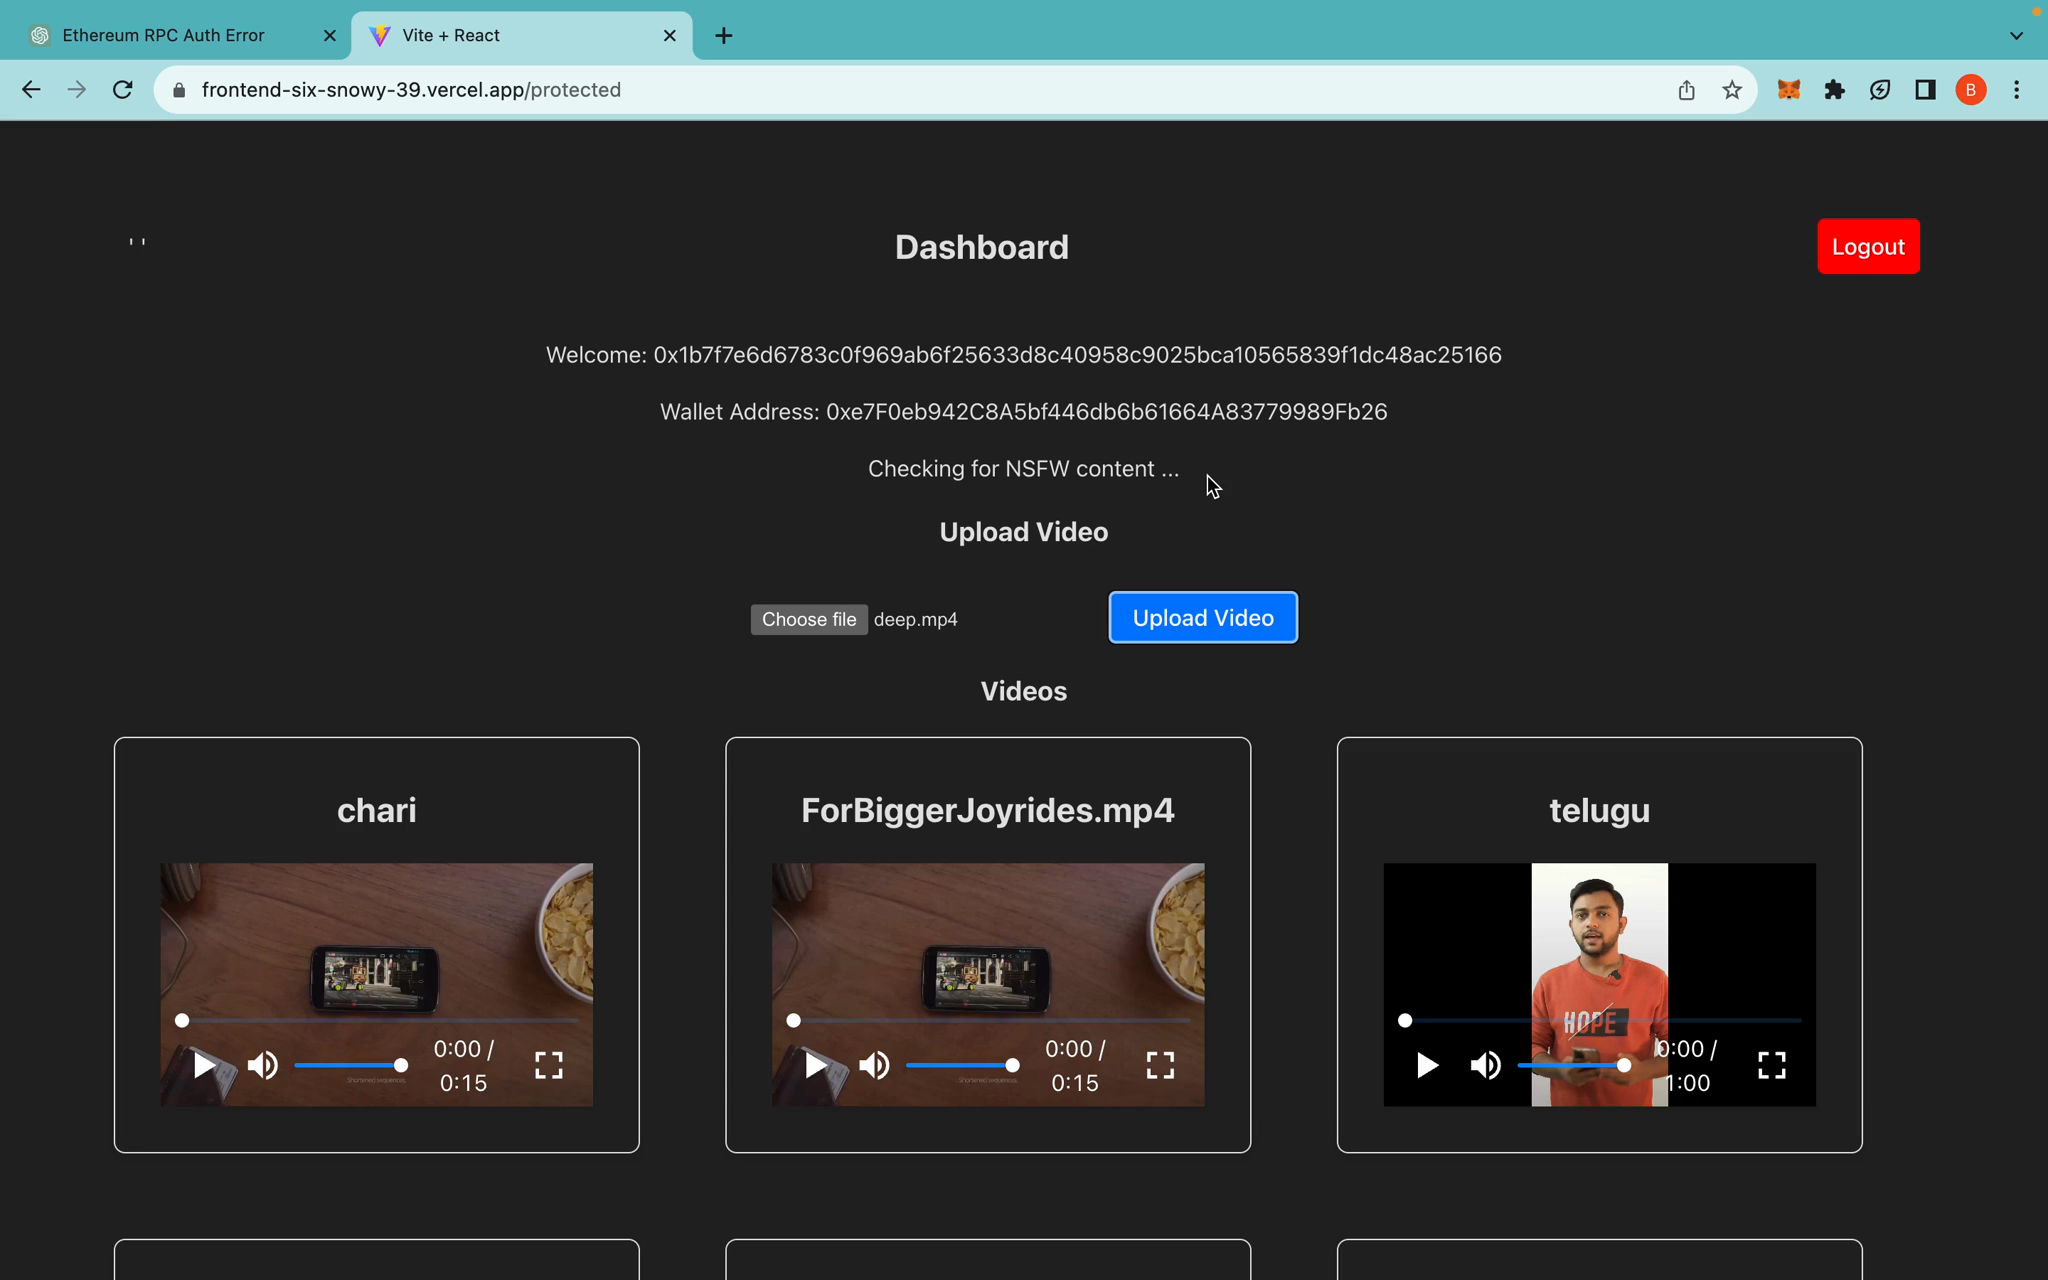Click the share icon in address bar
Image resolution: width=2048 pixels, height=1280 pixels.
point(1686,90)
